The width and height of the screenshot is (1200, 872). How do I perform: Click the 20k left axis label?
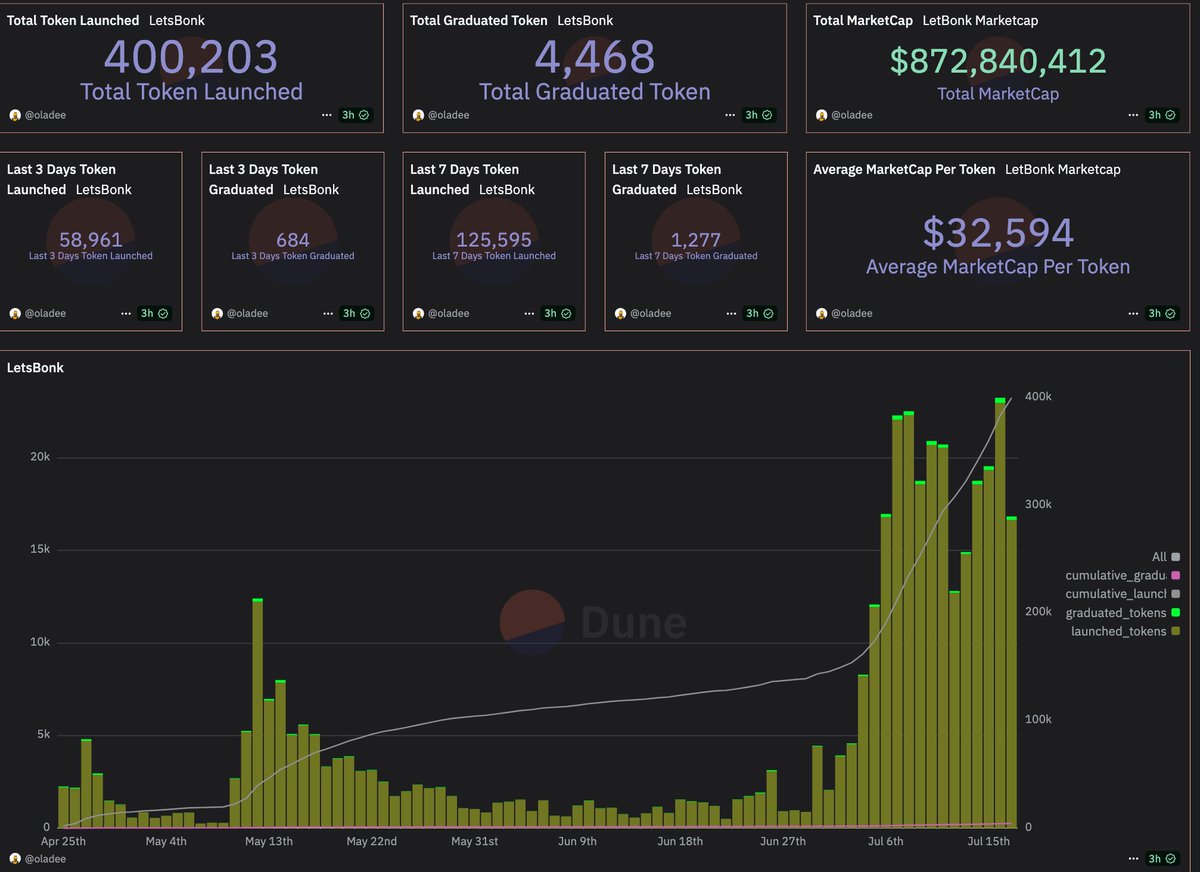(38, 457)
